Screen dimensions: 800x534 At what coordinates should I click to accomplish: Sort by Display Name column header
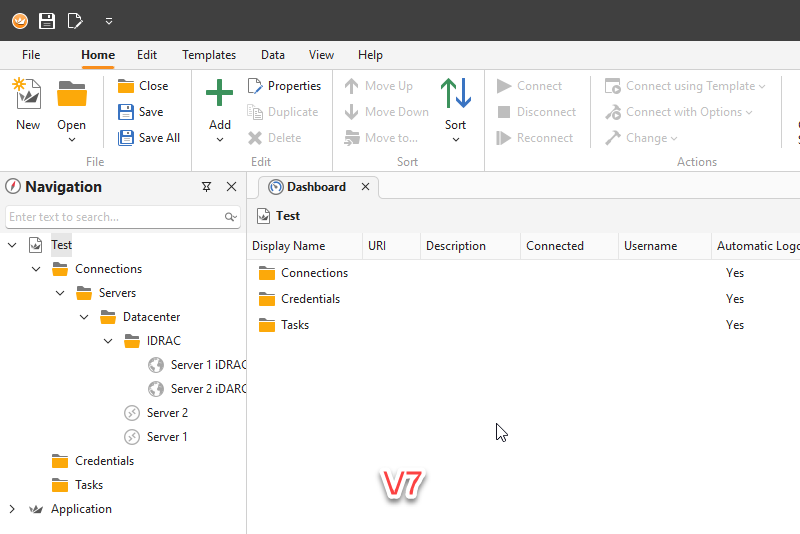click(289, 246)
